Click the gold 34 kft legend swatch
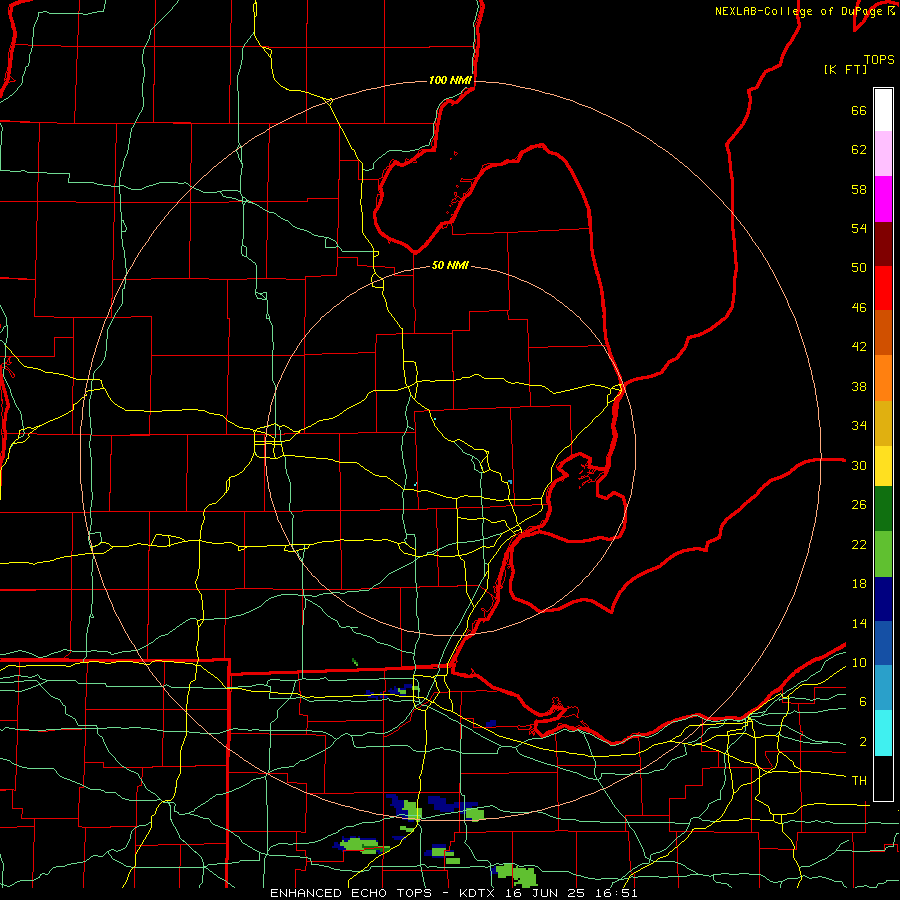Image resolution: width=900 pixels, height=900 pixels. click(883, 423)
